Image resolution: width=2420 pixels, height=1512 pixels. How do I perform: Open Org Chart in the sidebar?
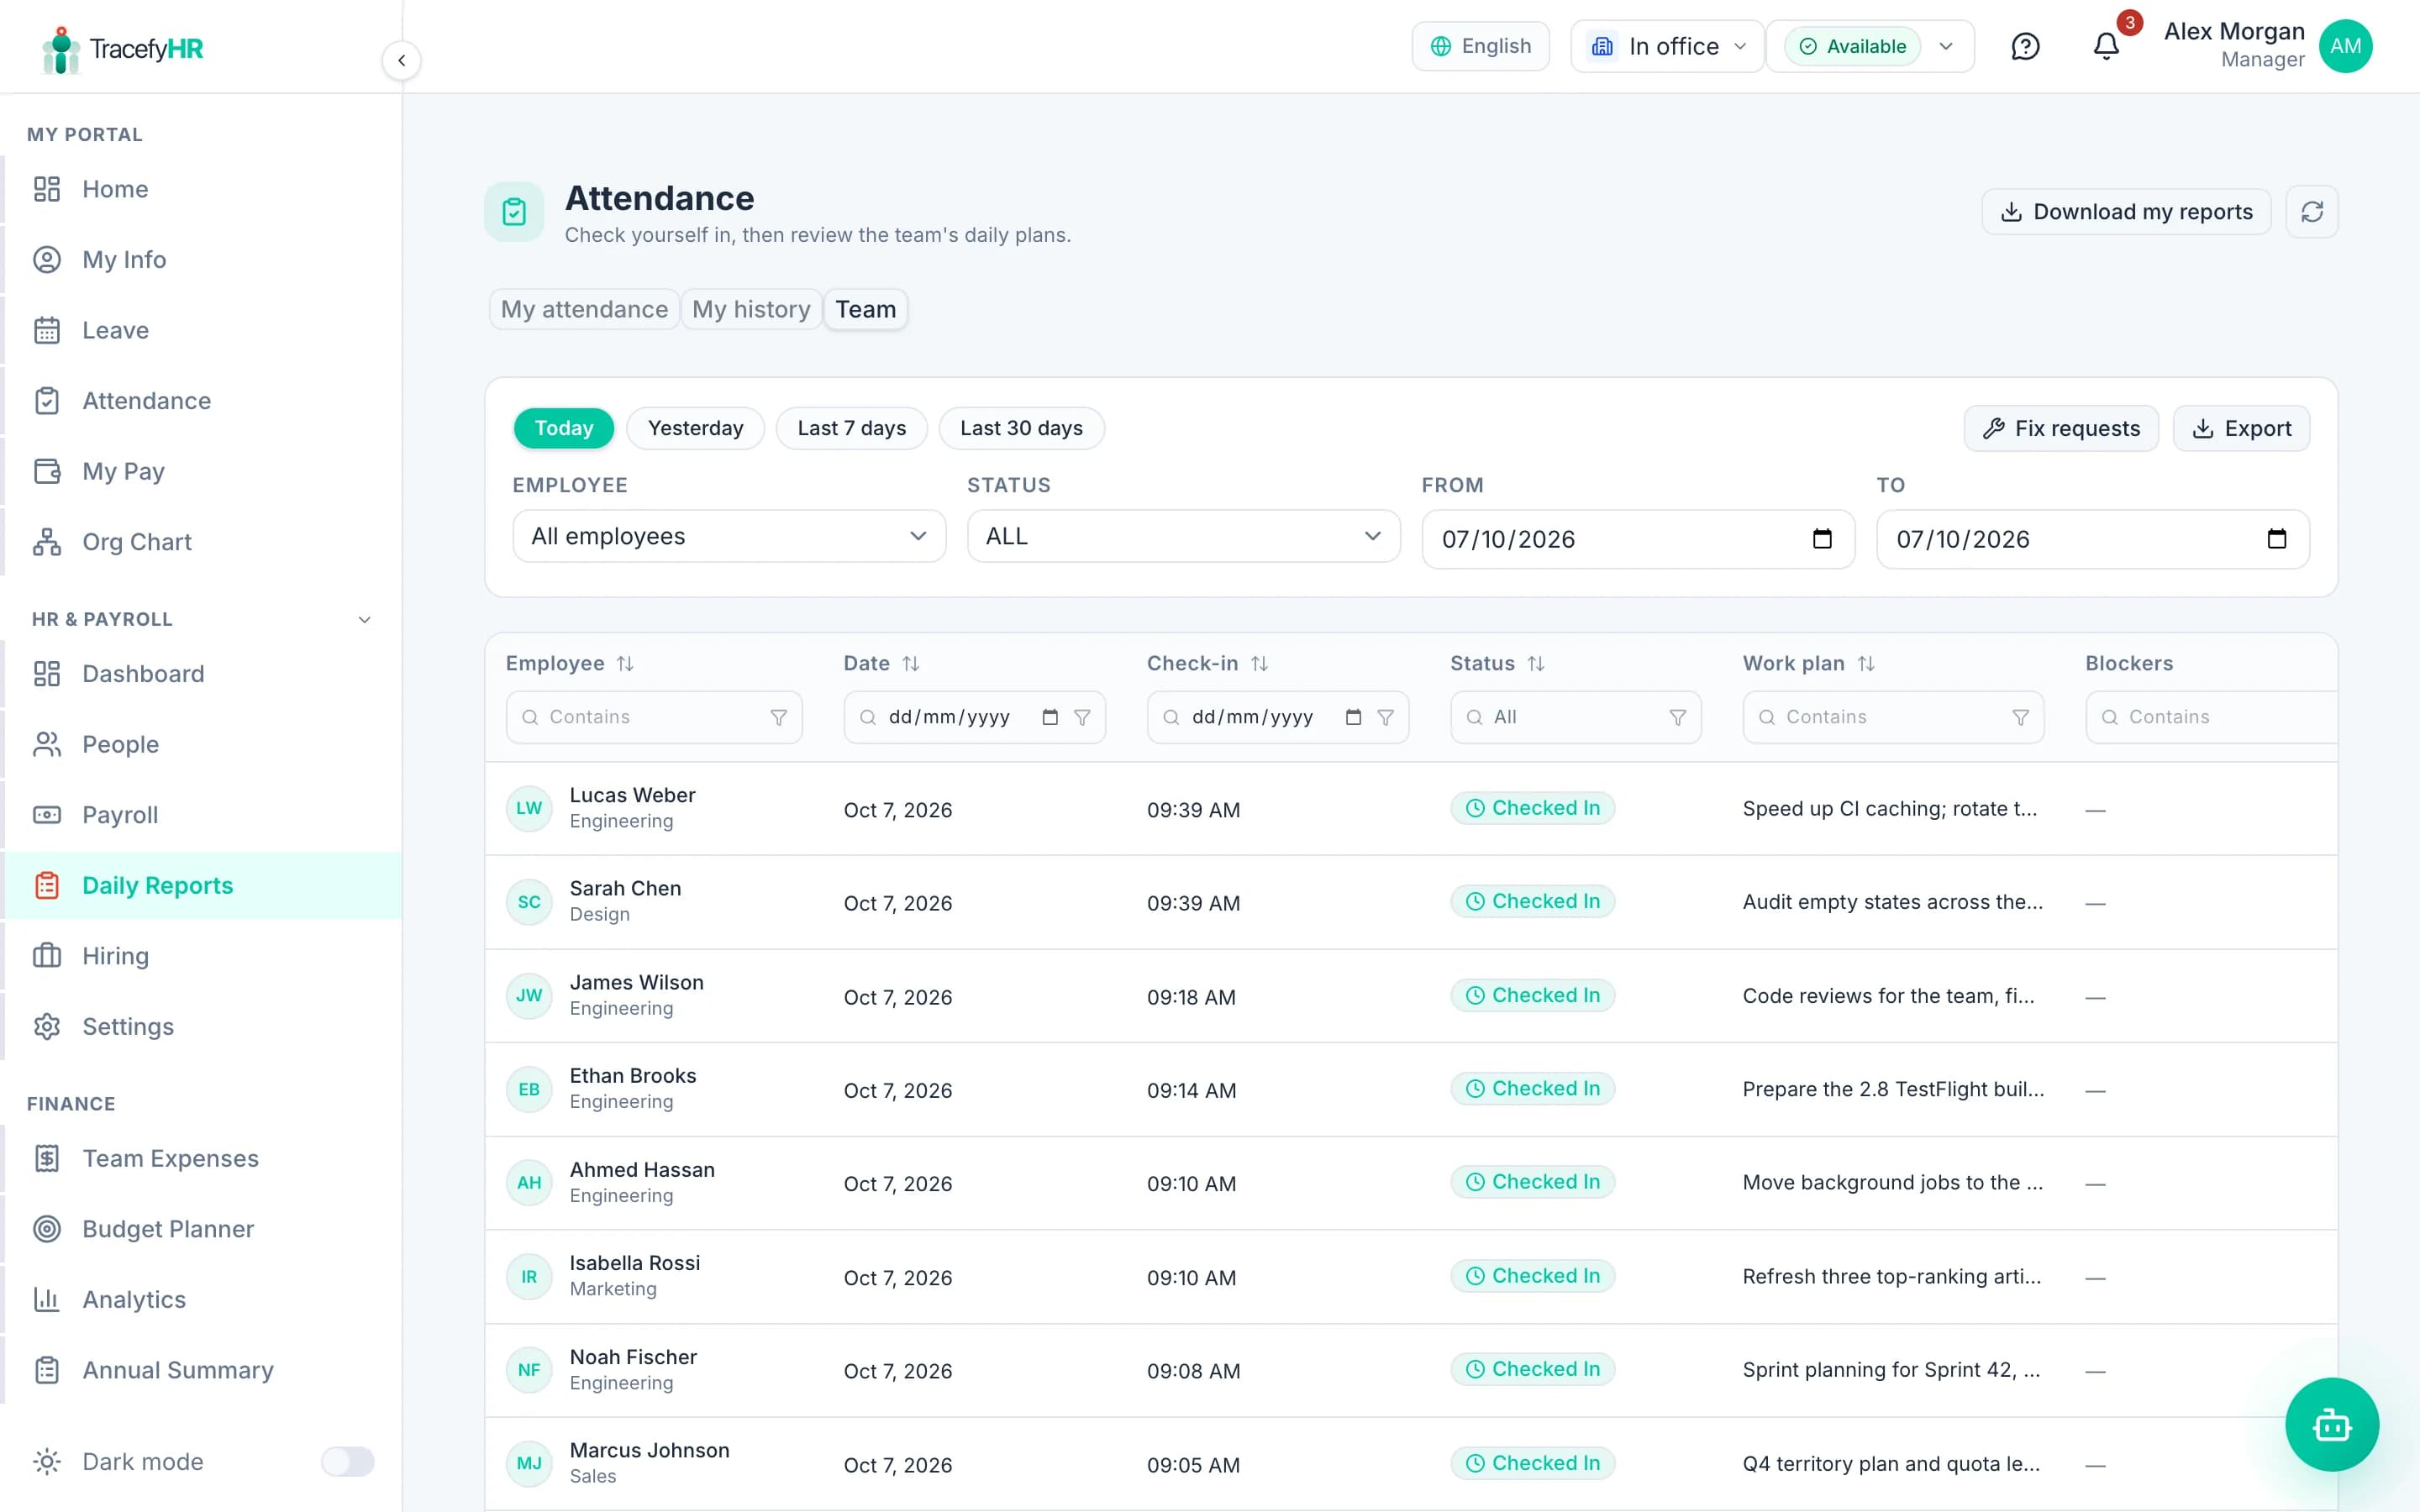202,542
